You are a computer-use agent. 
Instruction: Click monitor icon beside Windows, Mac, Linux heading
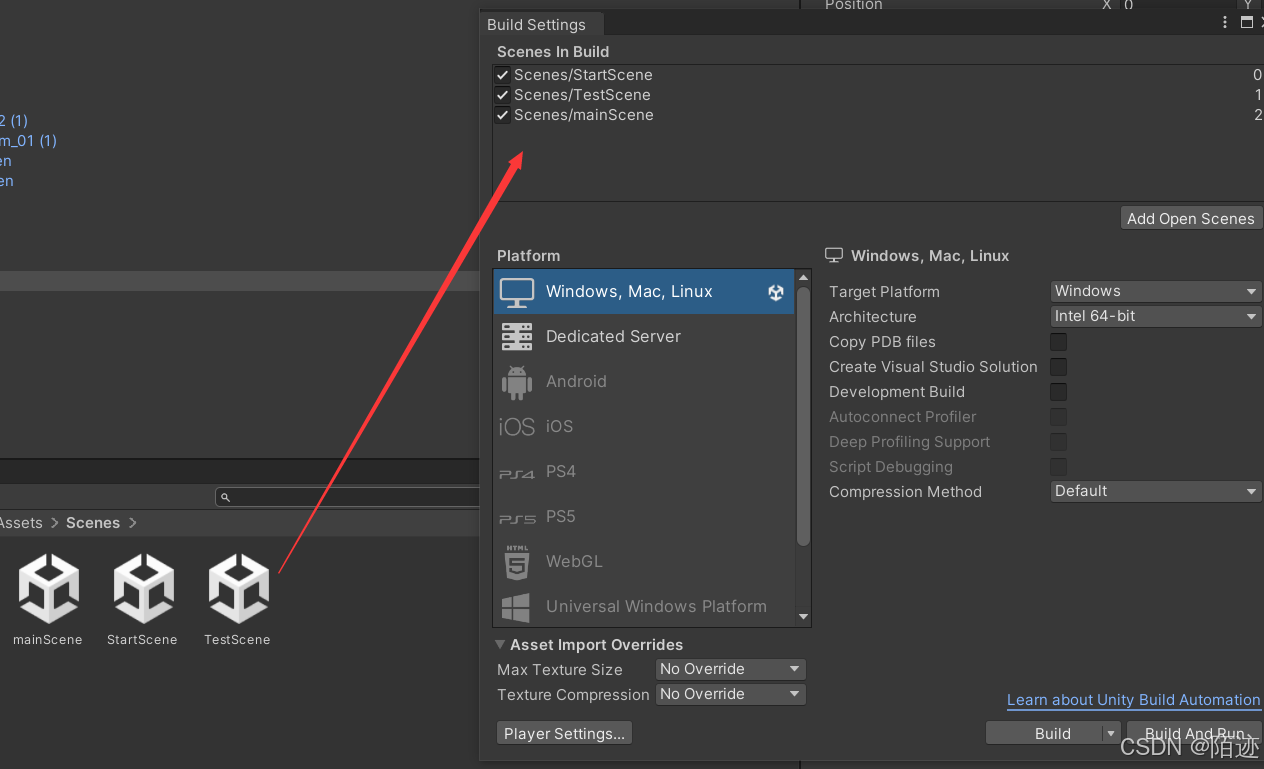pyautogui.click(x=834, y=256)
